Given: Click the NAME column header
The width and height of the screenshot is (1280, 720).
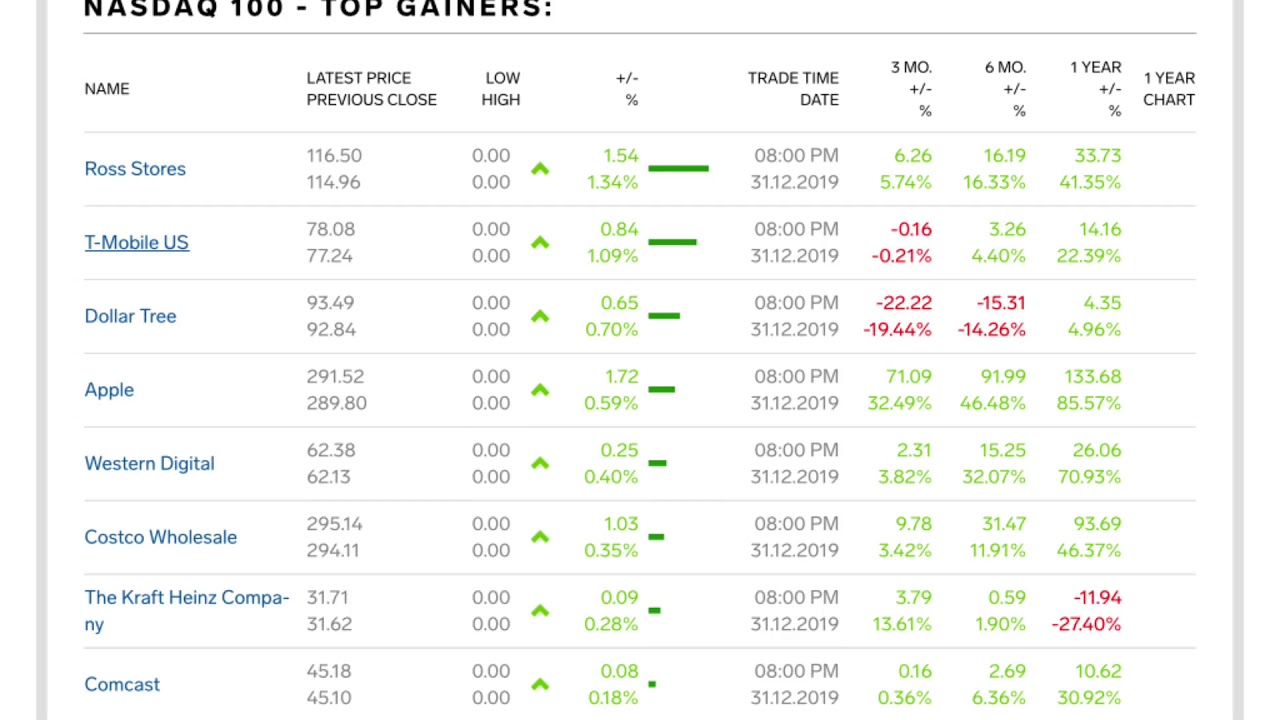Looking at the screenshot, I should click(x=107, y=89).
